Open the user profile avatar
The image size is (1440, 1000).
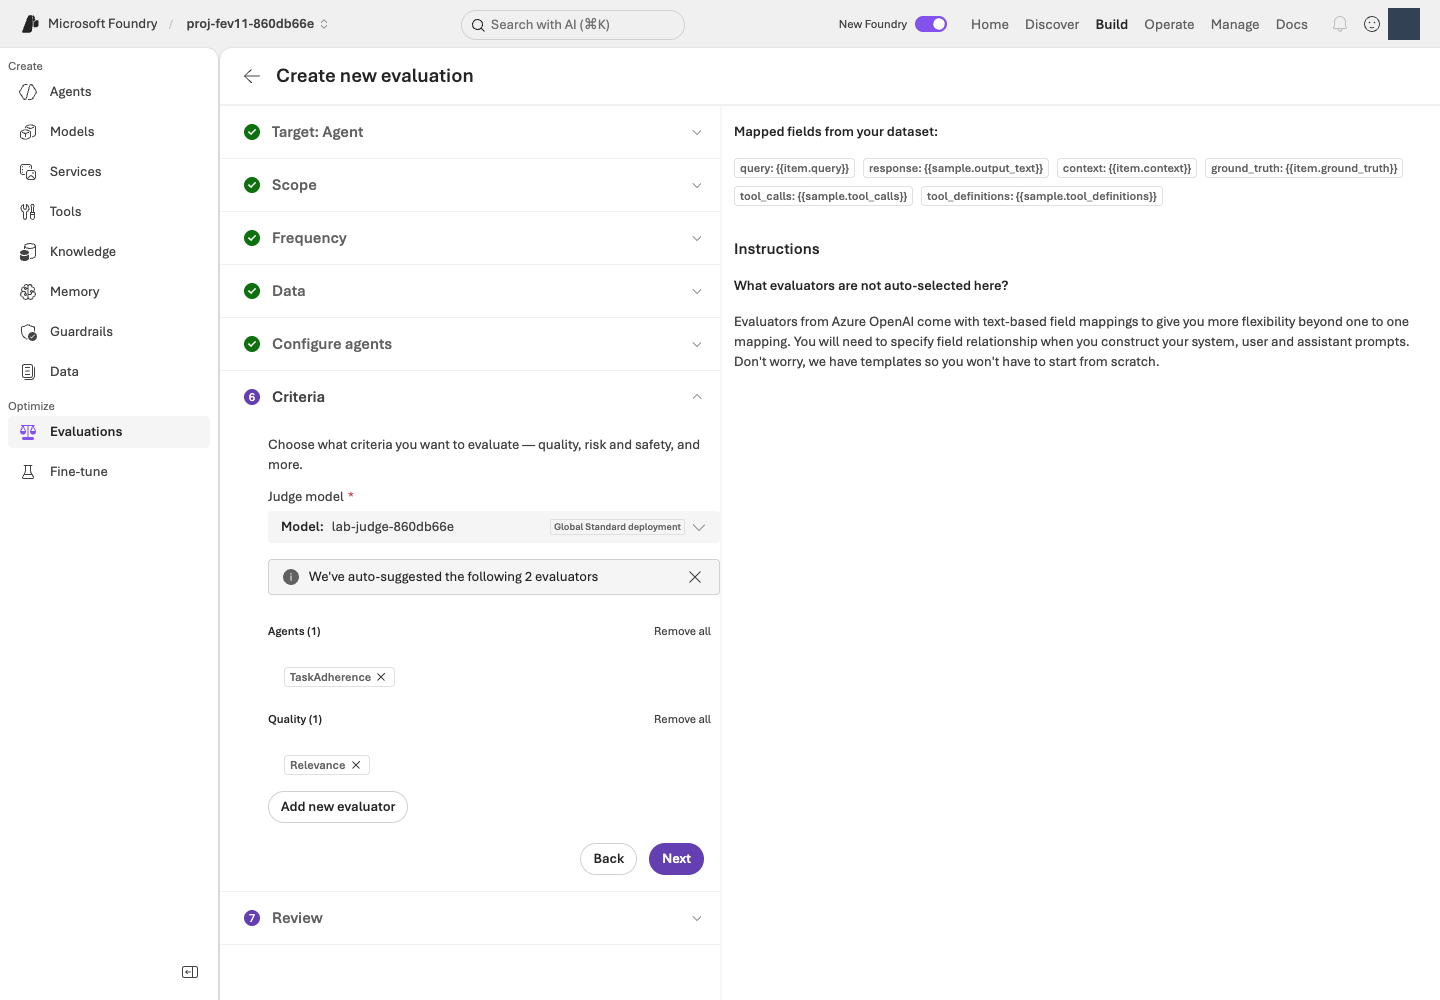point(1404,24)
